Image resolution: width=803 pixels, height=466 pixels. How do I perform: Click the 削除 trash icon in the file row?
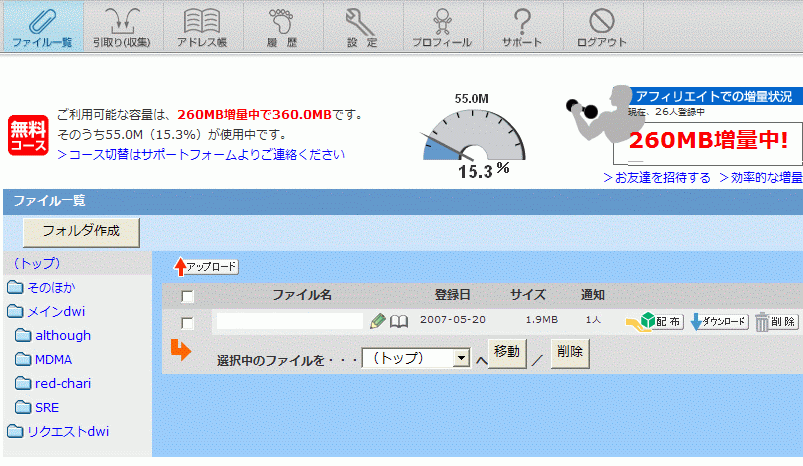click(x=776, y=322)
